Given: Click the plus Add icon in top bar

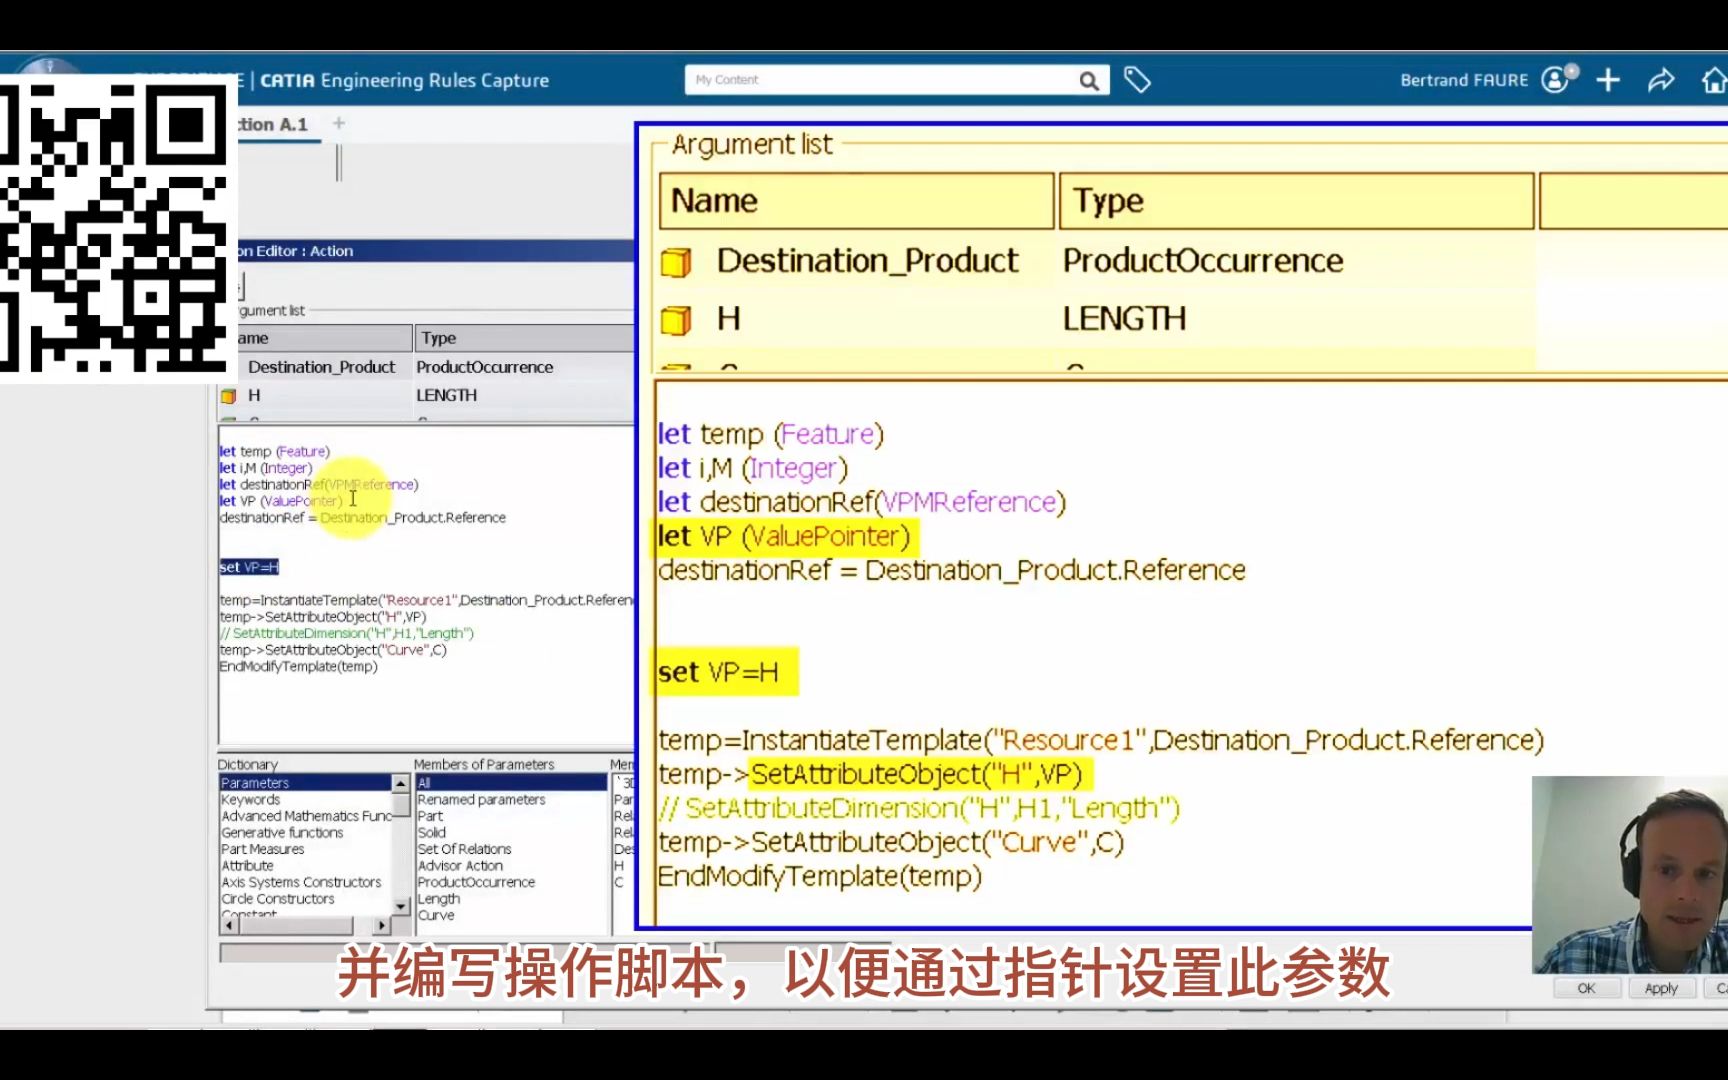Looking at the screenshot, I should point(1608,80).
